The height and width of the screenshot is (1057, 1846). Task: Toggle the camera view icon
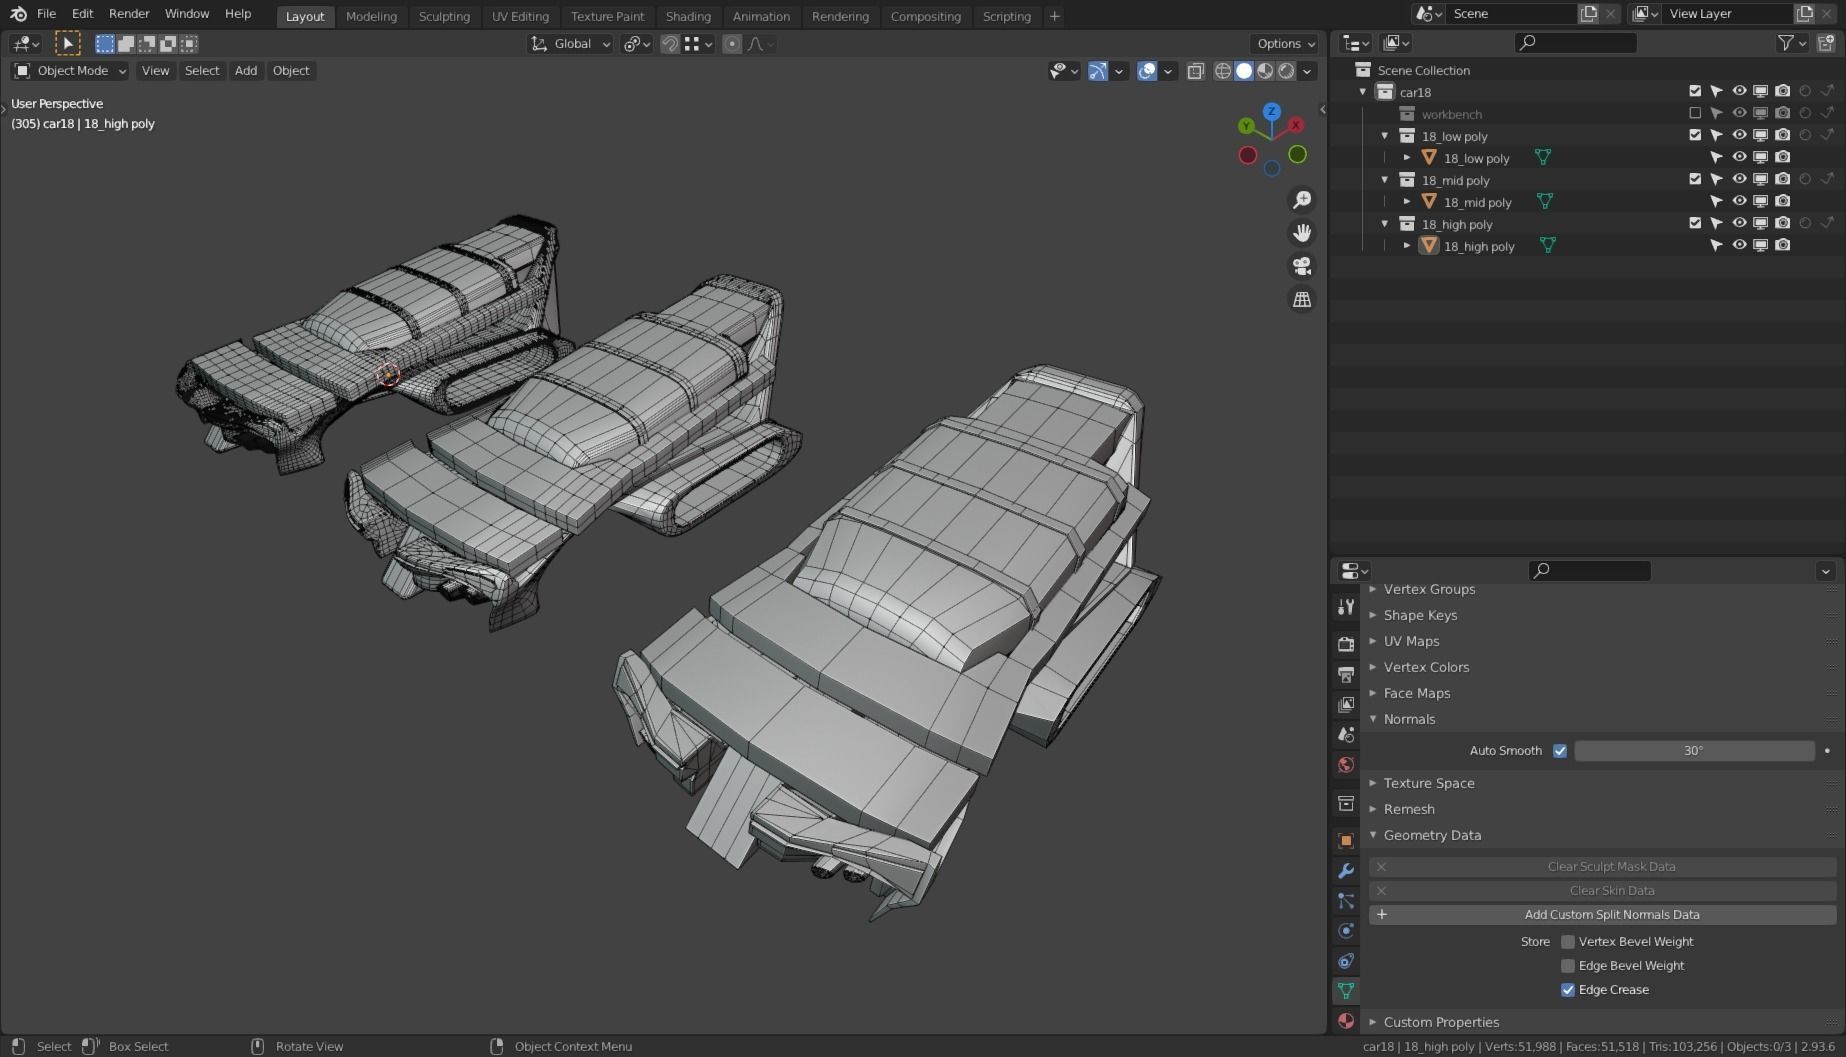coord(1302,266)
